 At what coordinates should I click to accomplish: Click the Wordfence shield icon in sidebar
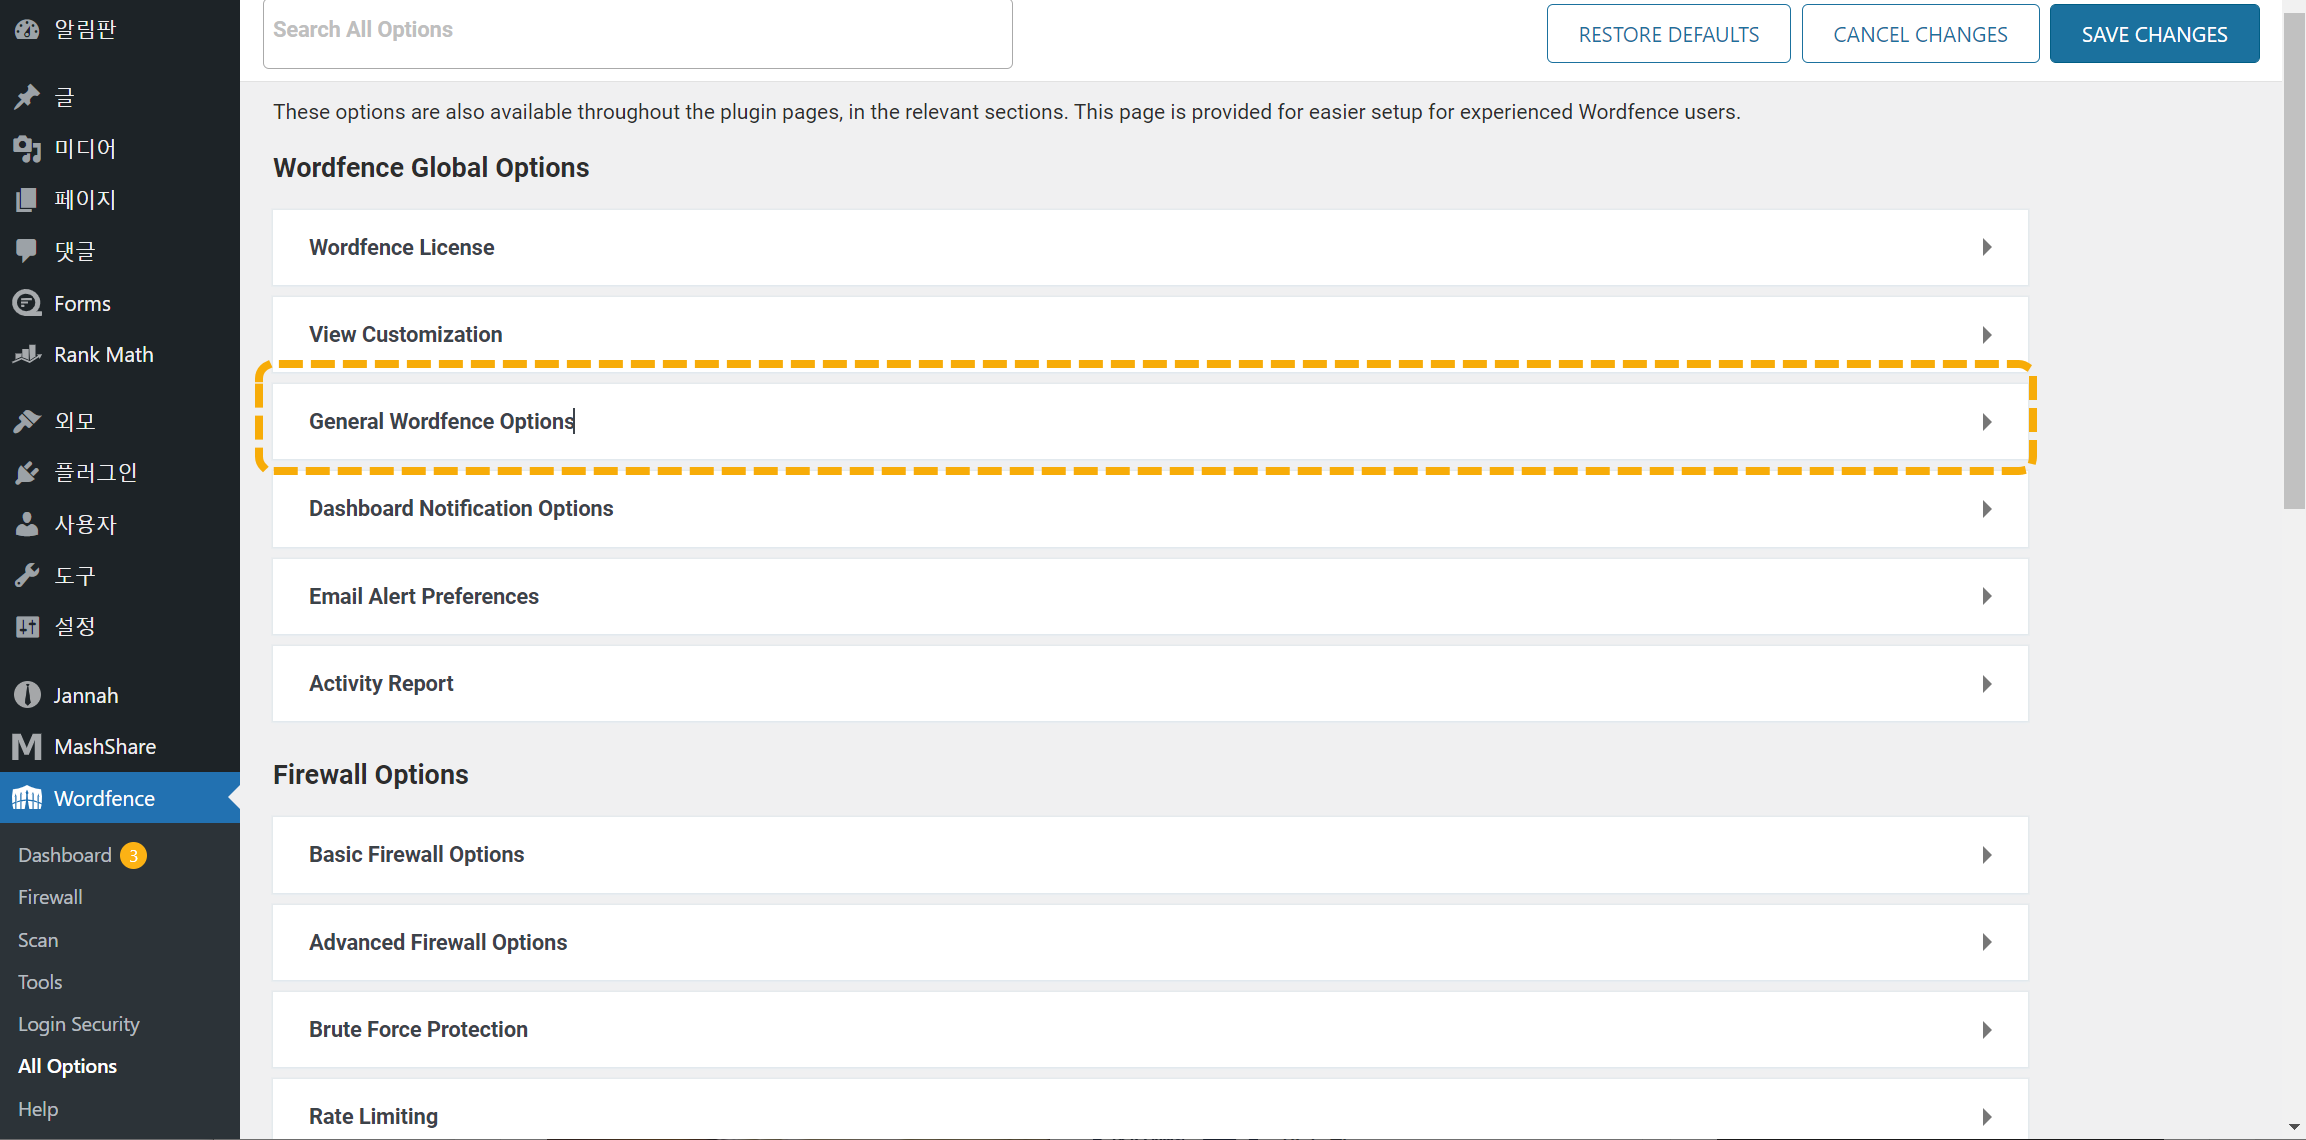[27, 798]
